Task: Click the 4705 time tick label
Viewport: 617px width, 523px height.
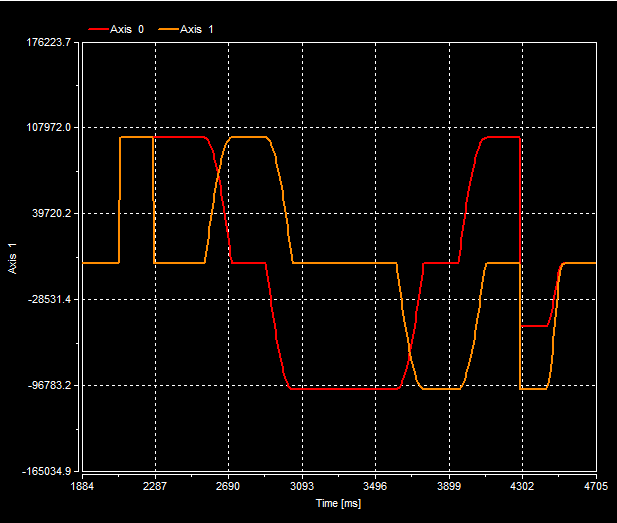Action: click(x=595, y=488)
